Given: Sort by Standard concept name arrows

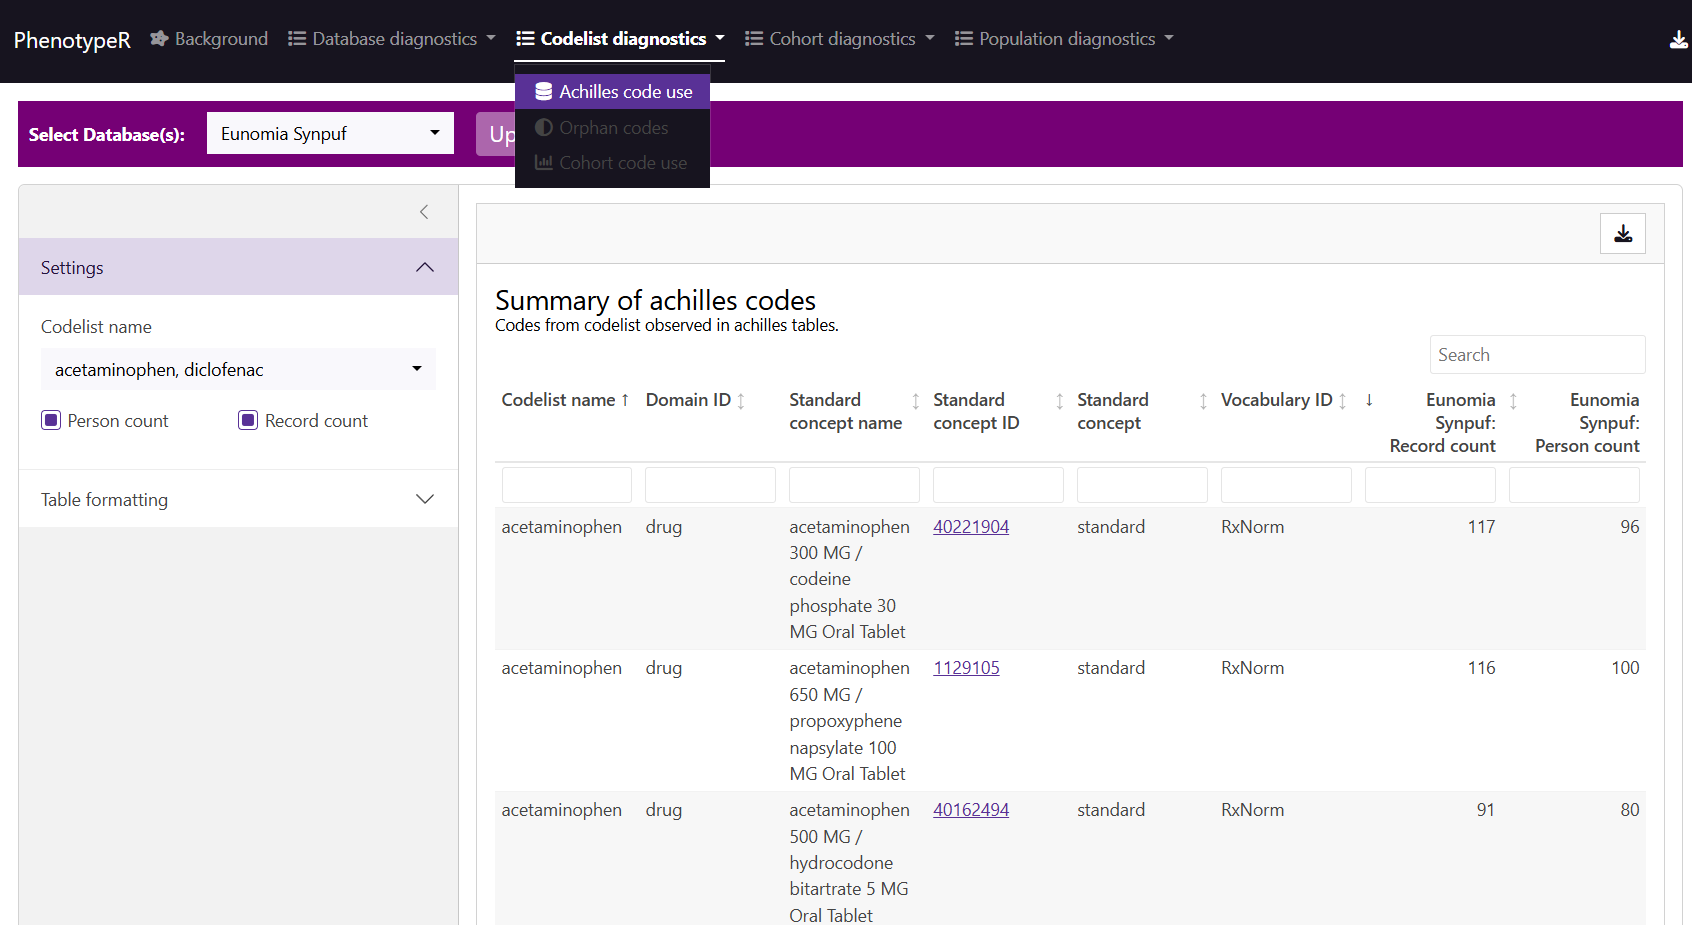Looking at the screenshot, I should pyautogui.click(x=915, y=401).
